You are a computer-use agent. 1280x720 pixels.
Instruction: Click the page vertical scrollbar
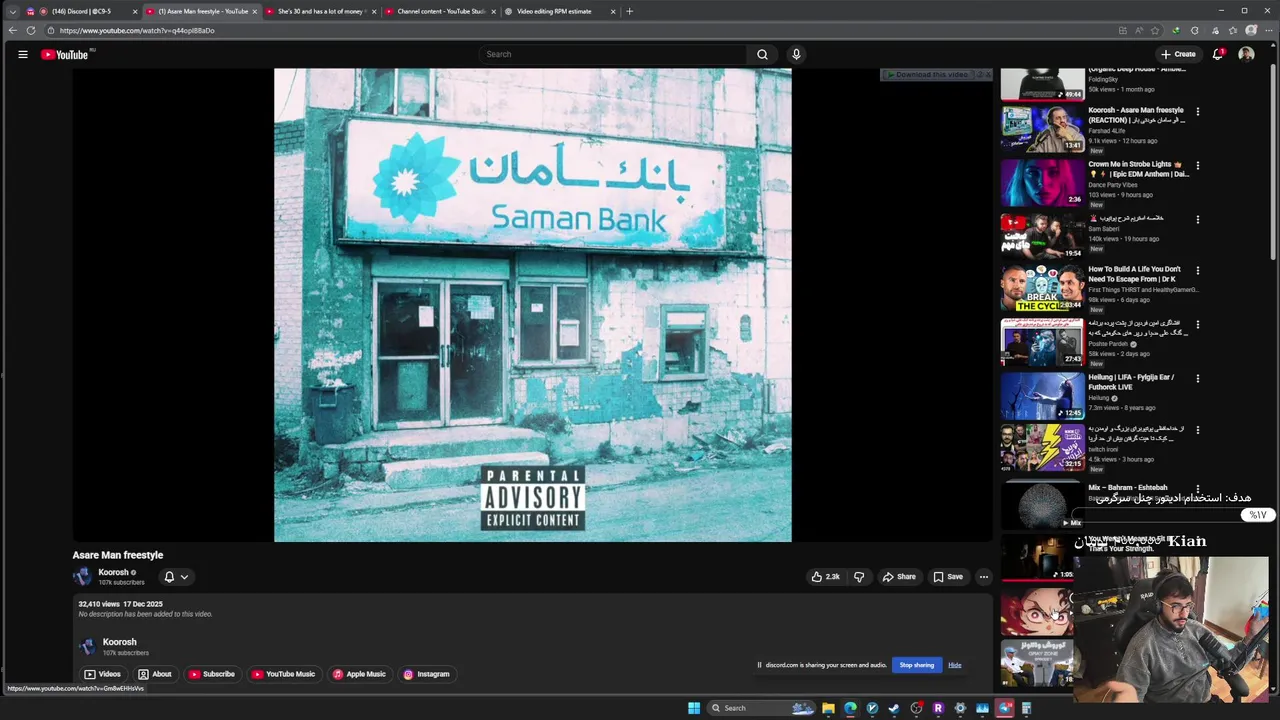tap(1275, 160)
